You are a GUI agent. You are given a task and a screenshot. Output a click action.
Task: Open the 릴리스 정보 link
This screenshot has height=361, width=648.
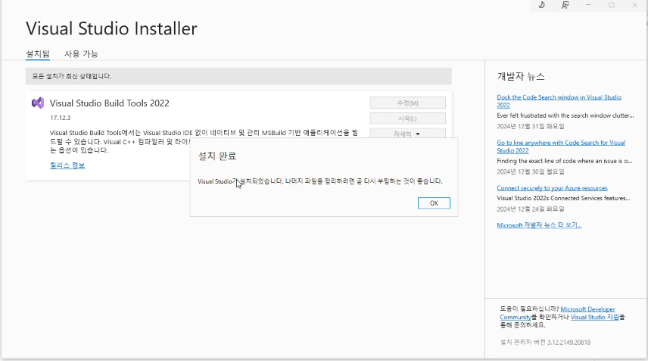[x=67, y=165]
